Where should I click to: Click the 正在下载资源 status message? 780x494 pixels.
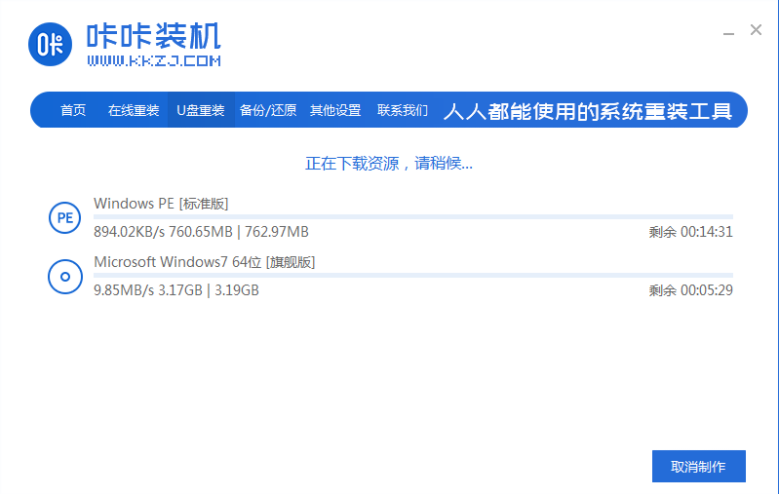click(x=389, y=163)
